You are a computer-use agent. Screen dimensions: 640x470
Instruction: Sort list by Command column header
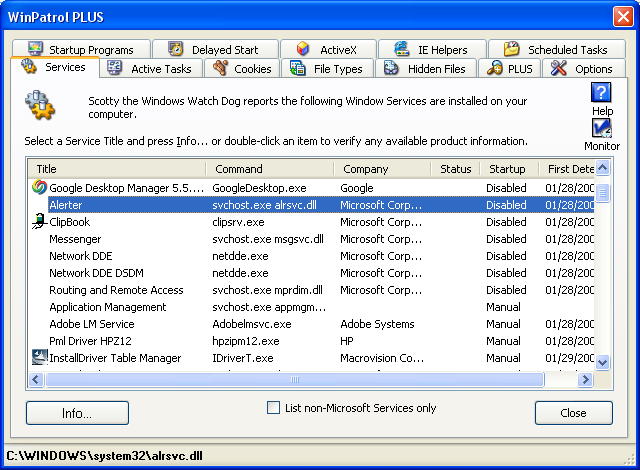(x=269, y=169)
